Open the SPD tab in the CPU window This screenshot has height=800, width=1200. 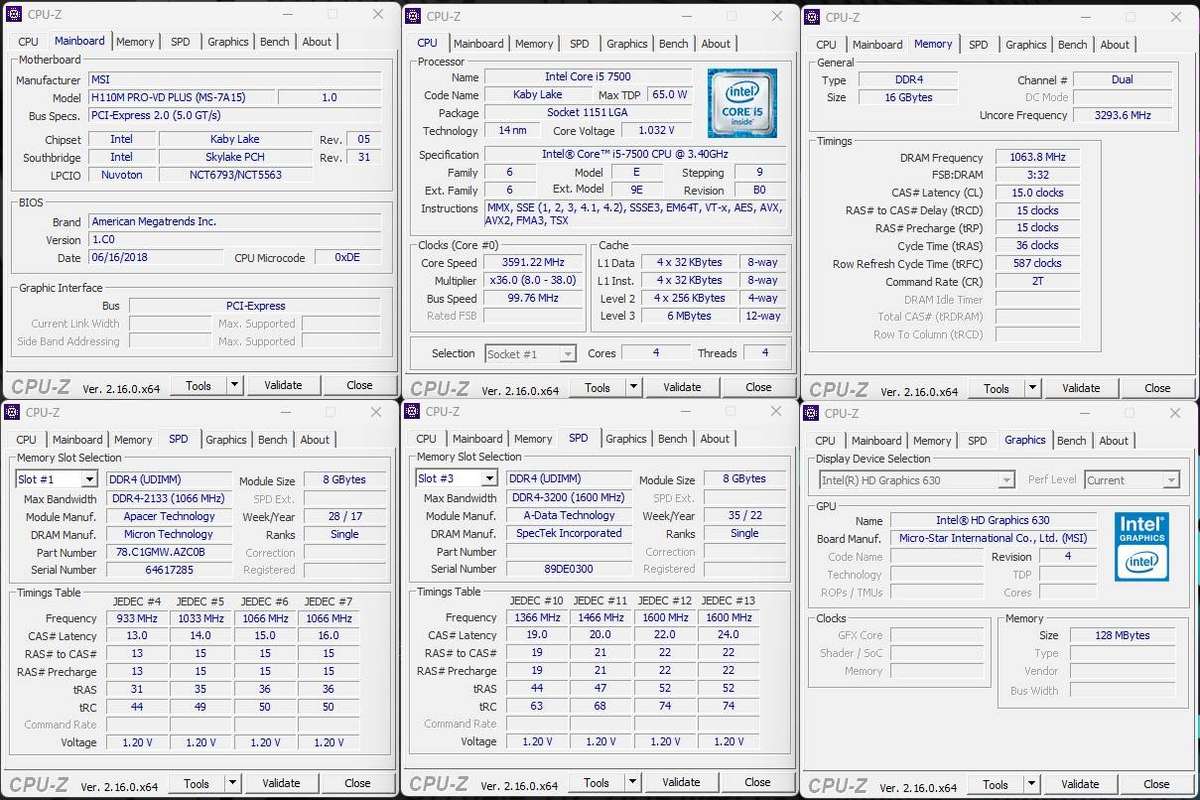click(580, 43)
